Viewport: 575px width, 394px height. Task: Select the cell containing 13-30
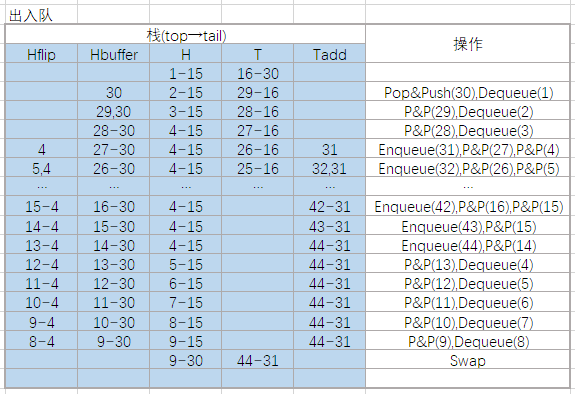pyautogui.click(x=114, y=264)
